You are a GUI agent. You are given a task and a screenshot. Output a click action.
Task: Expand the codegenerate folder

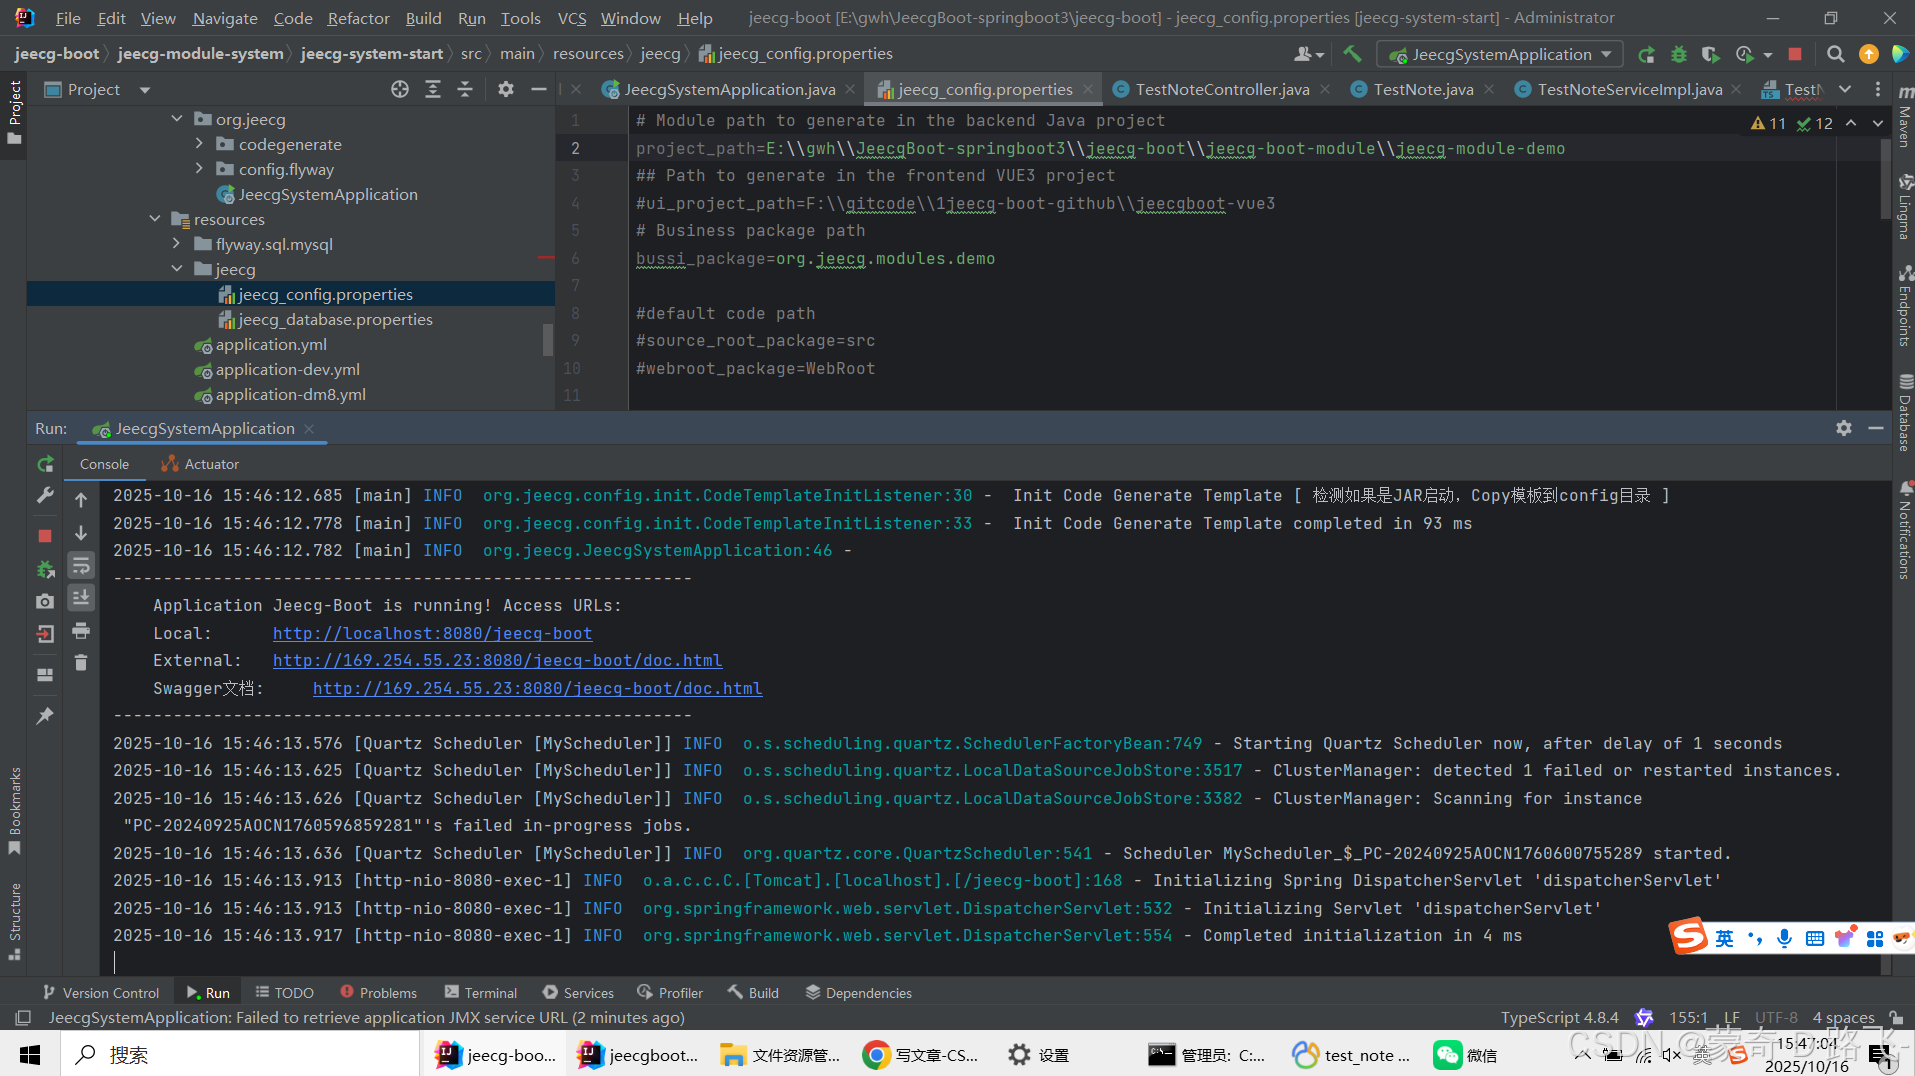[199, 144]
